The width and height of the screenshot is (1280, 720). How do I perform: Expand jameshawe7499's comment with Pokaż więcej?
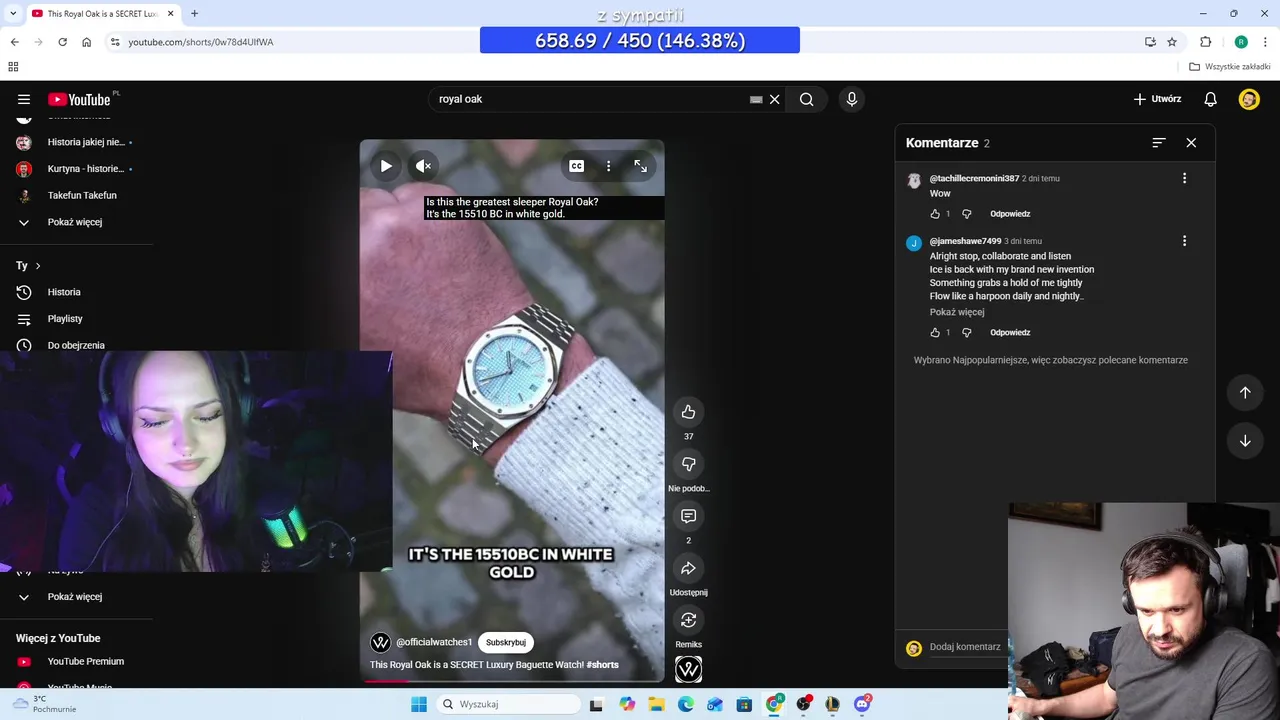tap(957, 312)
